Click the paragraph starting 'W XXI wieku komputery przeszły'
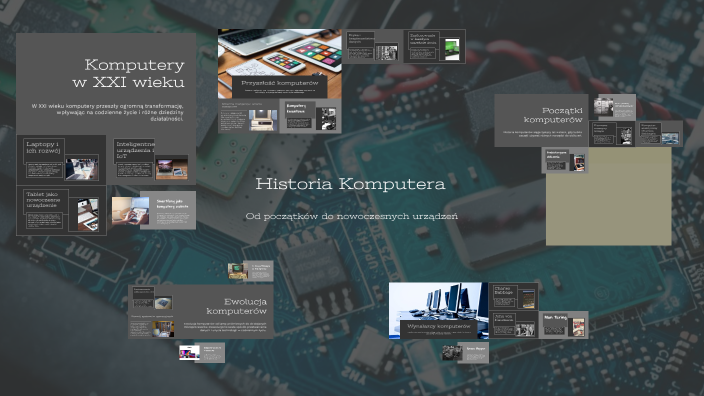This screenshot has height=396, width=704. click(107, 113)
